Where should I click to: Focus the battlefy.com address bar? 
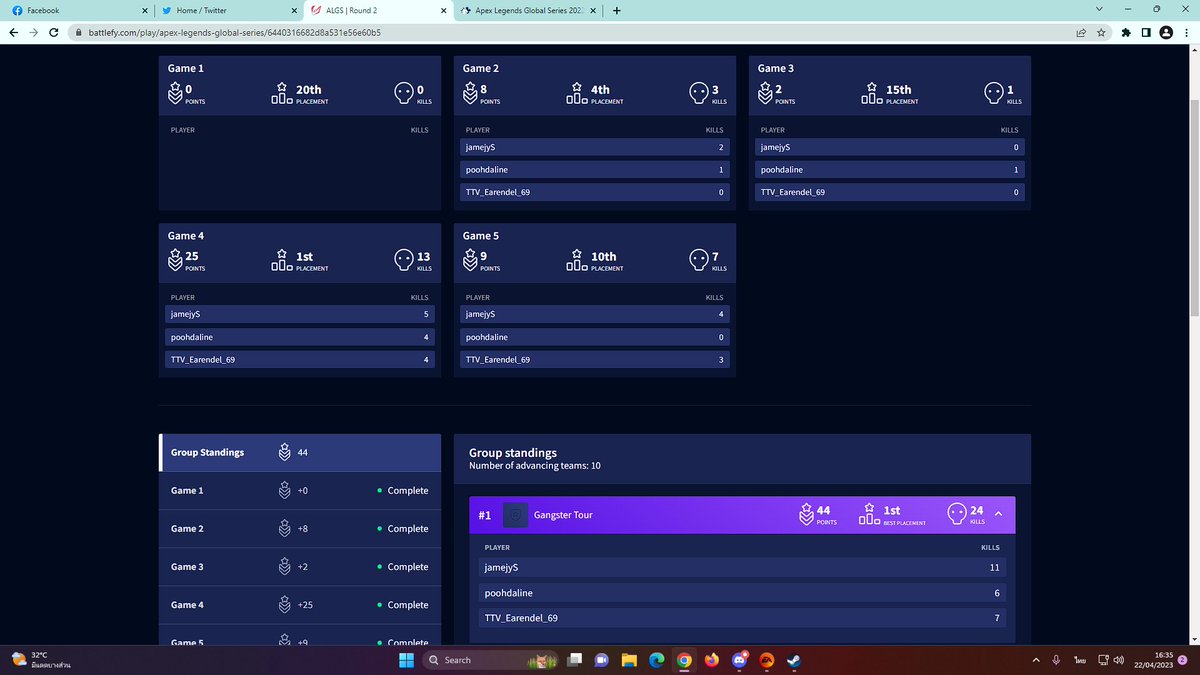tap(570, 32)
